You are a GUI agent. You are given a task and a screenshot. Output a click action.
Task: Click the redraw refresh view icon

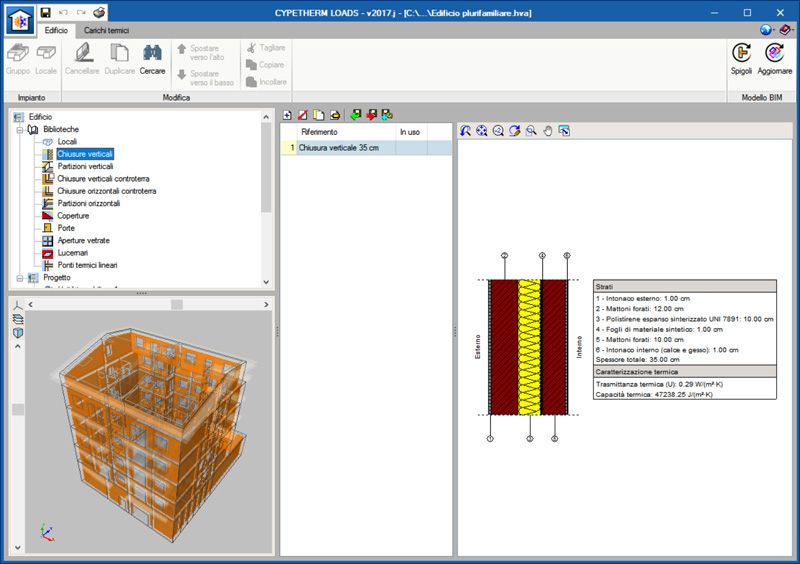(514, 131)
